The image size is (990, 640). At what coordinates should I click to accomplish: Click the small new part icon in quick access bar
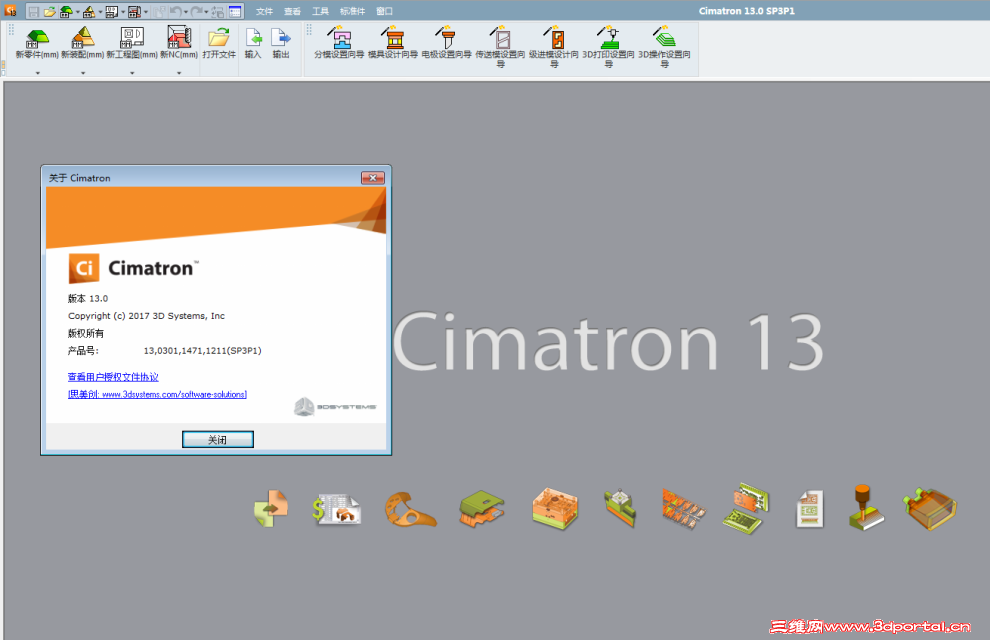[66, 11]
